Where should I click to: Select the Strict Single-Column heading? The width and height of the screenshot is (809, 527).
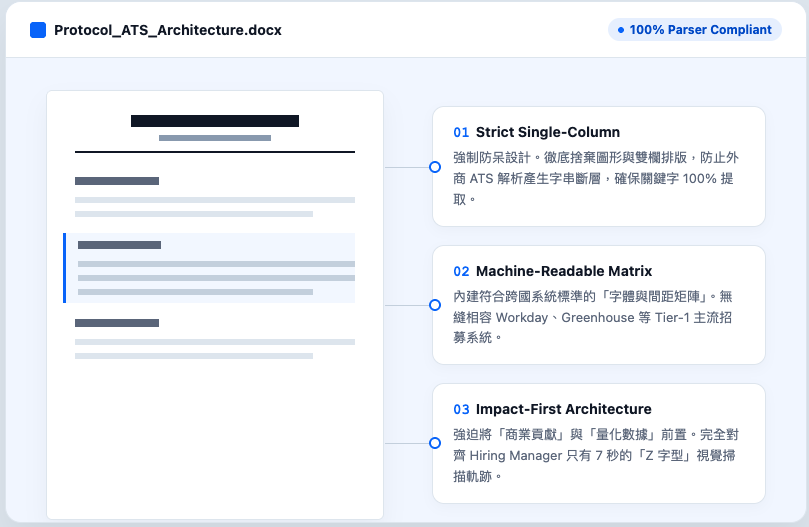click(547, 132)
